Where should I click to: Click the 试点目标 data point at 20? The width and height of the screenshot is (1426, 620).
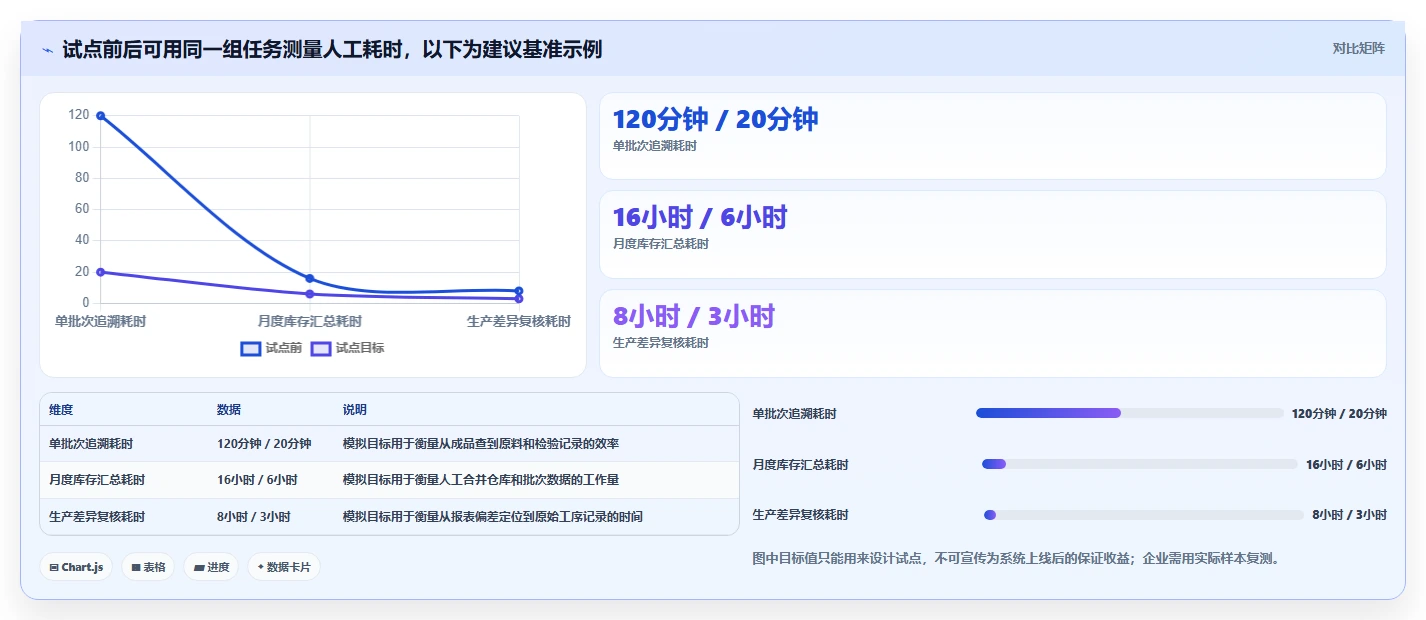tap(100, 272)
